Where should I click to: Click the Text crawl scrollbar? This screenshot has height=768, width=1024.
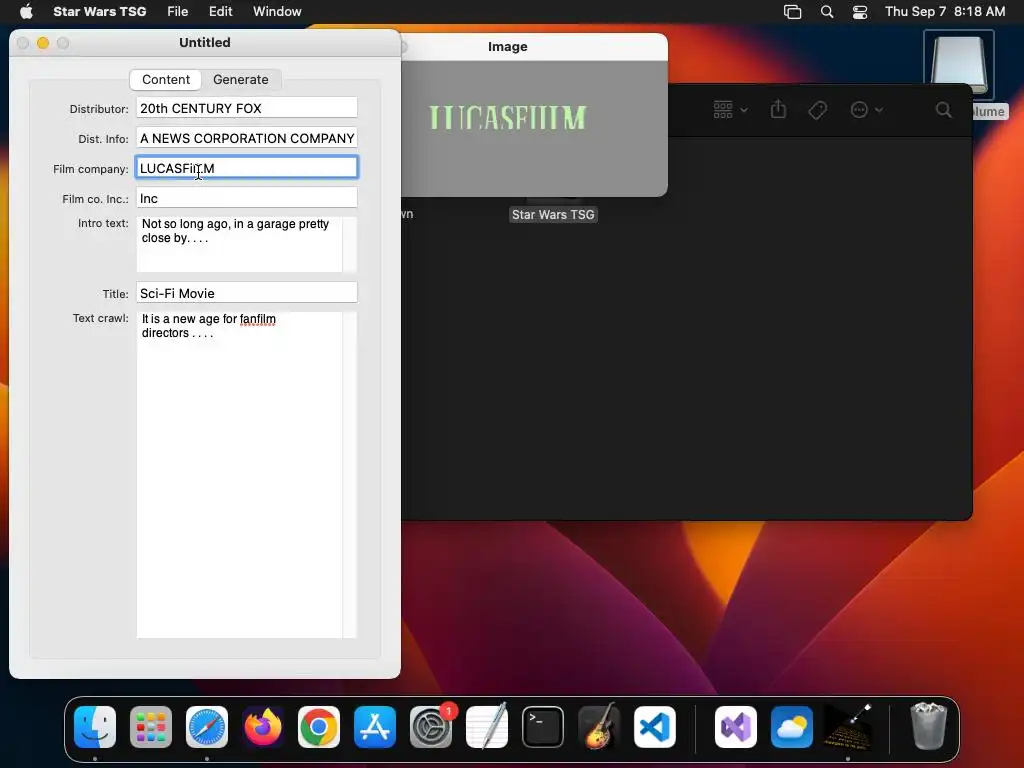350,475
